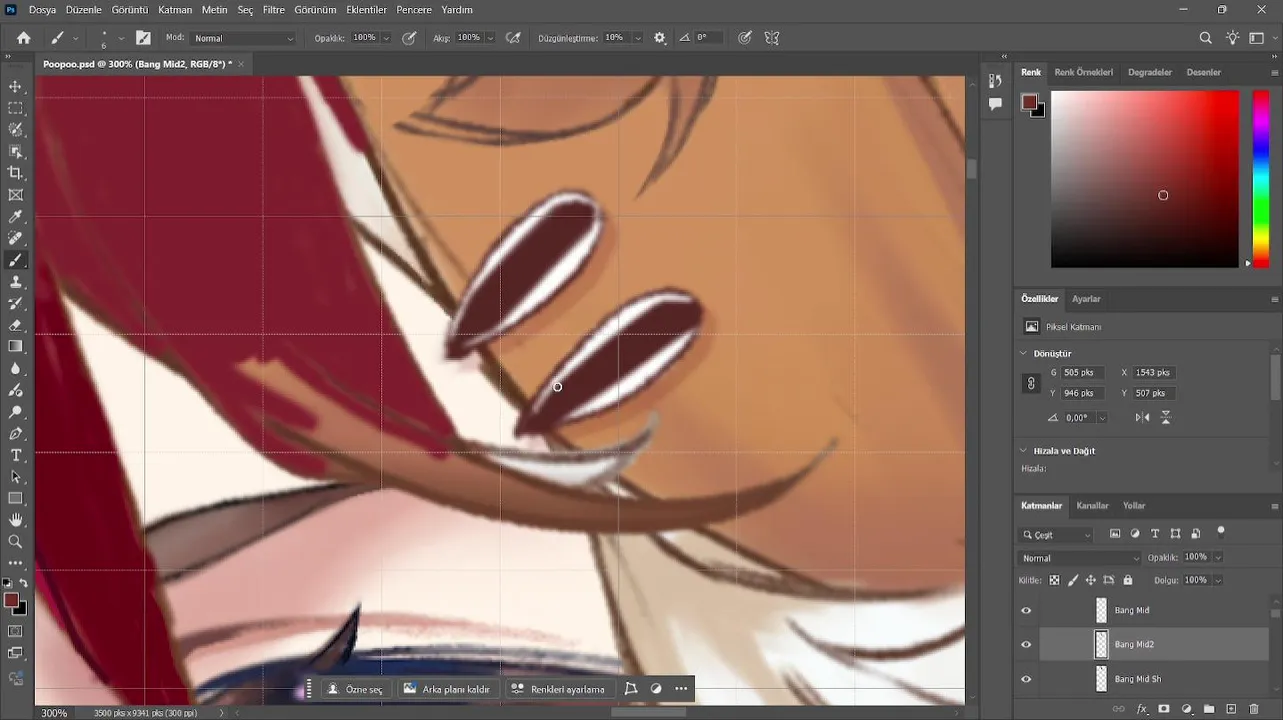Toggle pressure for opacity

[409, 38]
